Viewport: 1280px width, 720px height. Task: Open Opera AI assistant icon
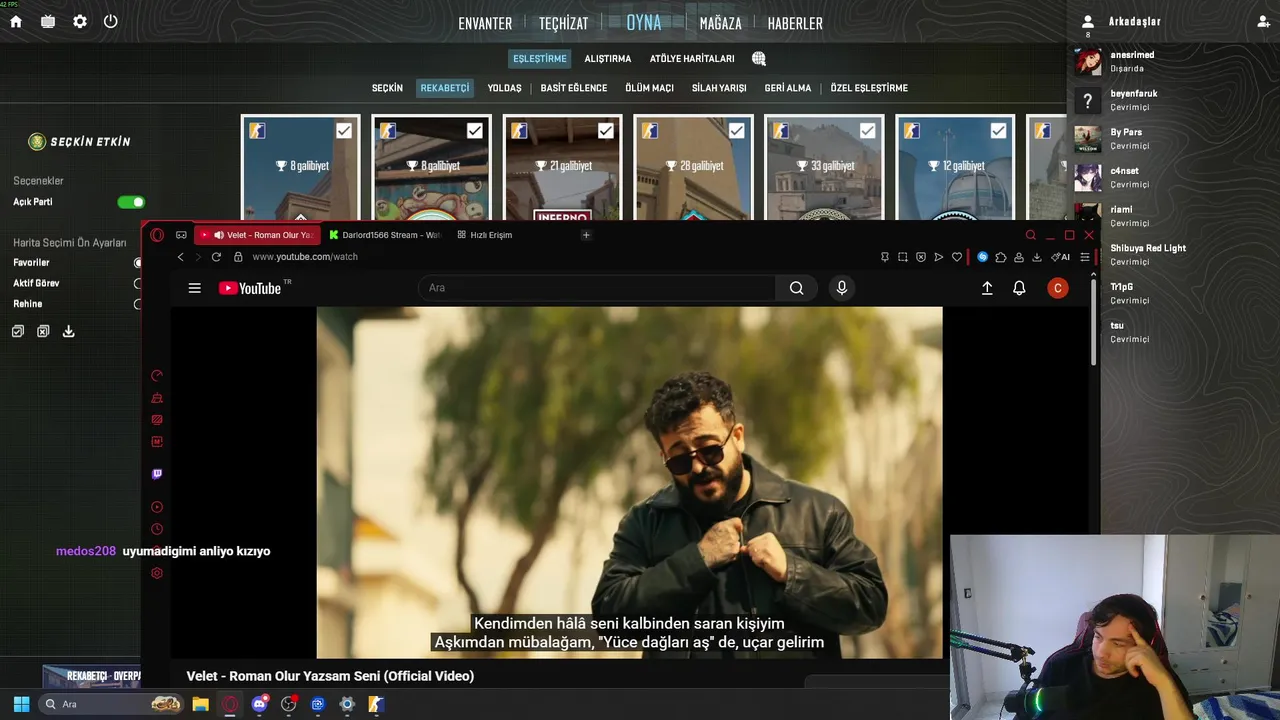[1060, 257]
